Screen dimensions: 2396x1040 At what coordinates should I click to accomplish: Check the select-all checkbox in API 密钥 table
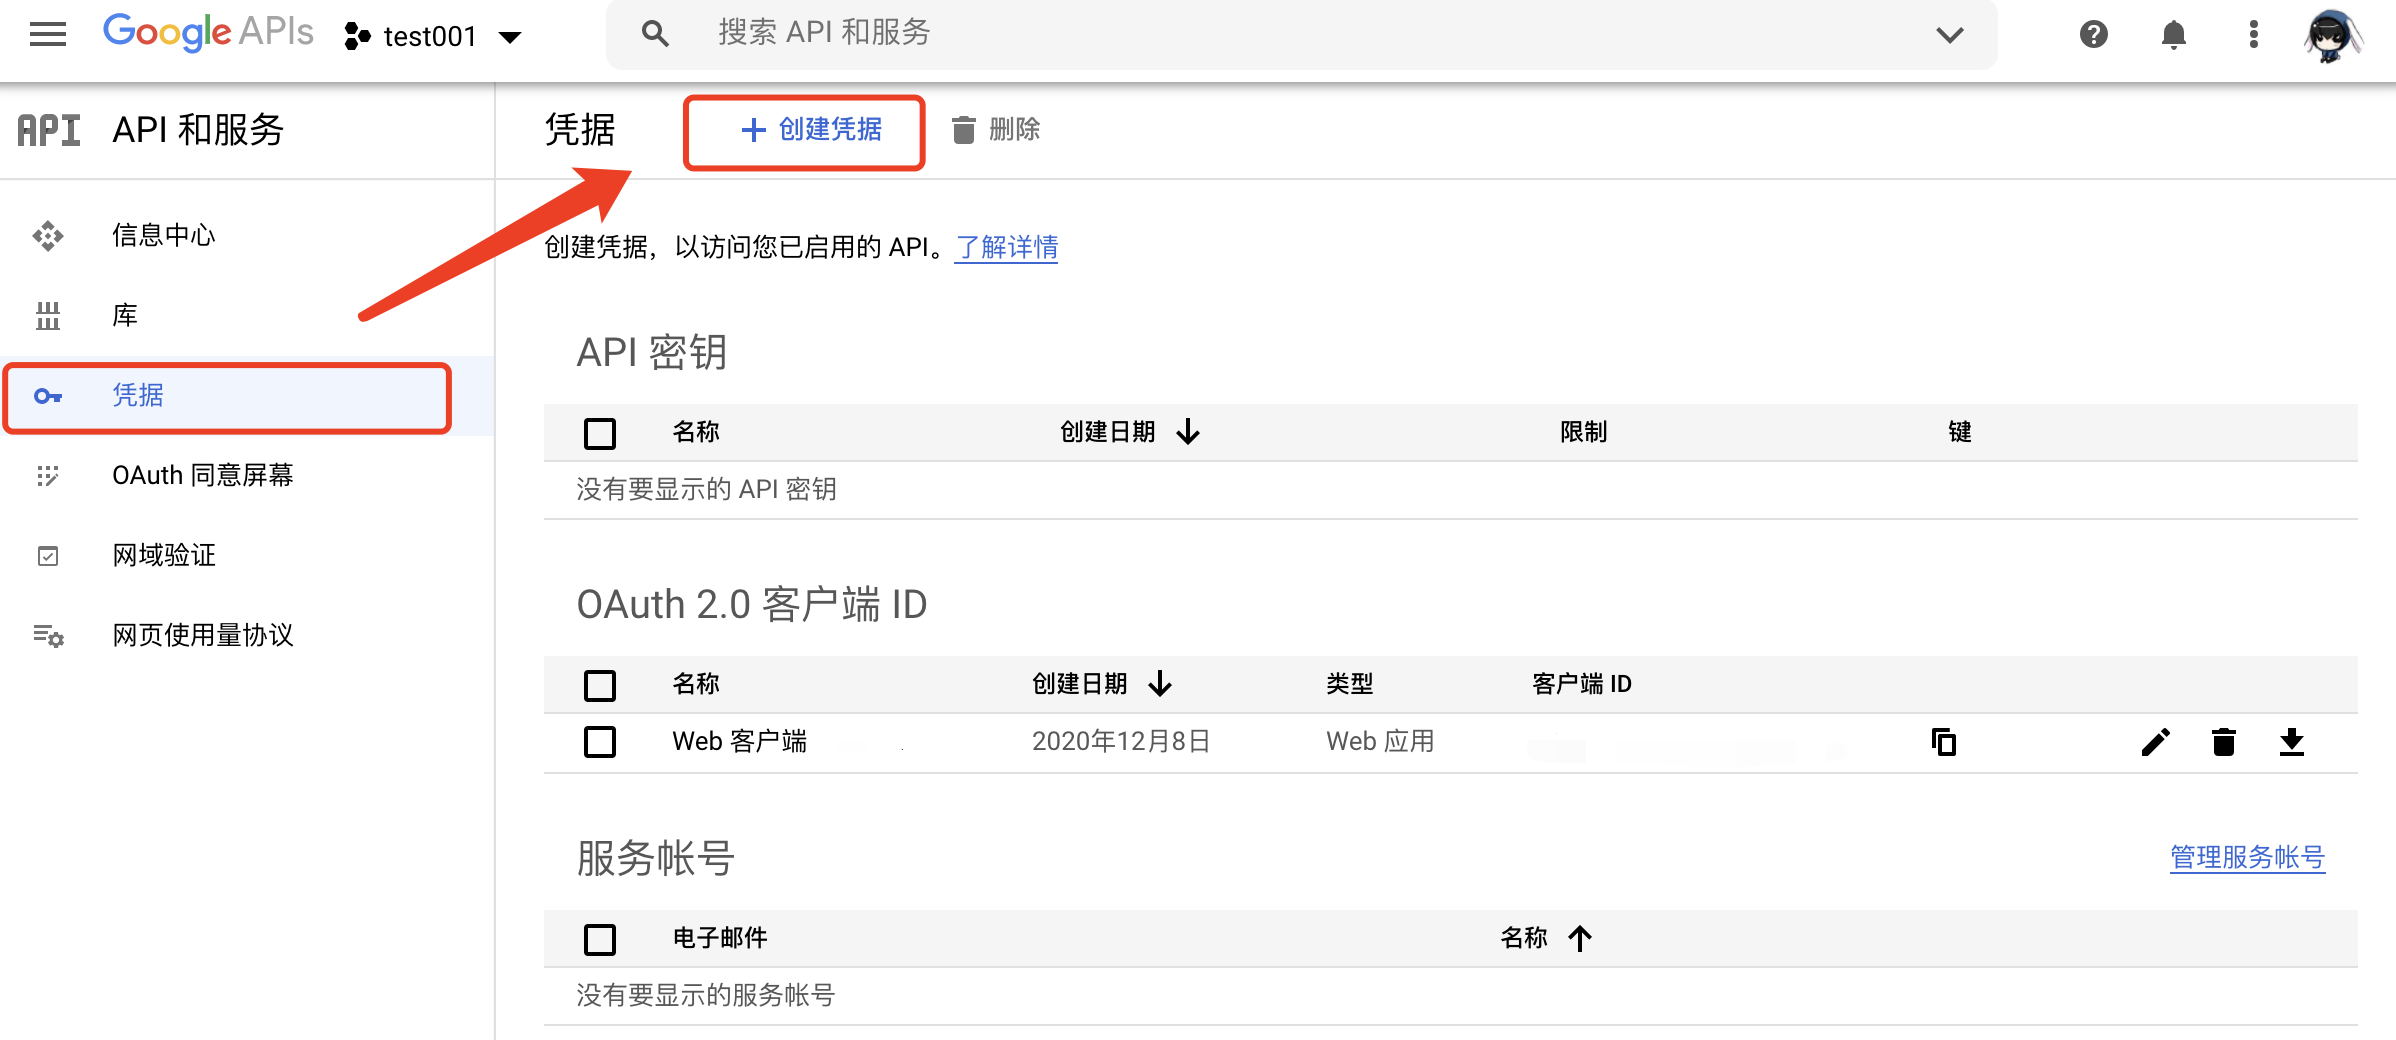click(599, 433)
